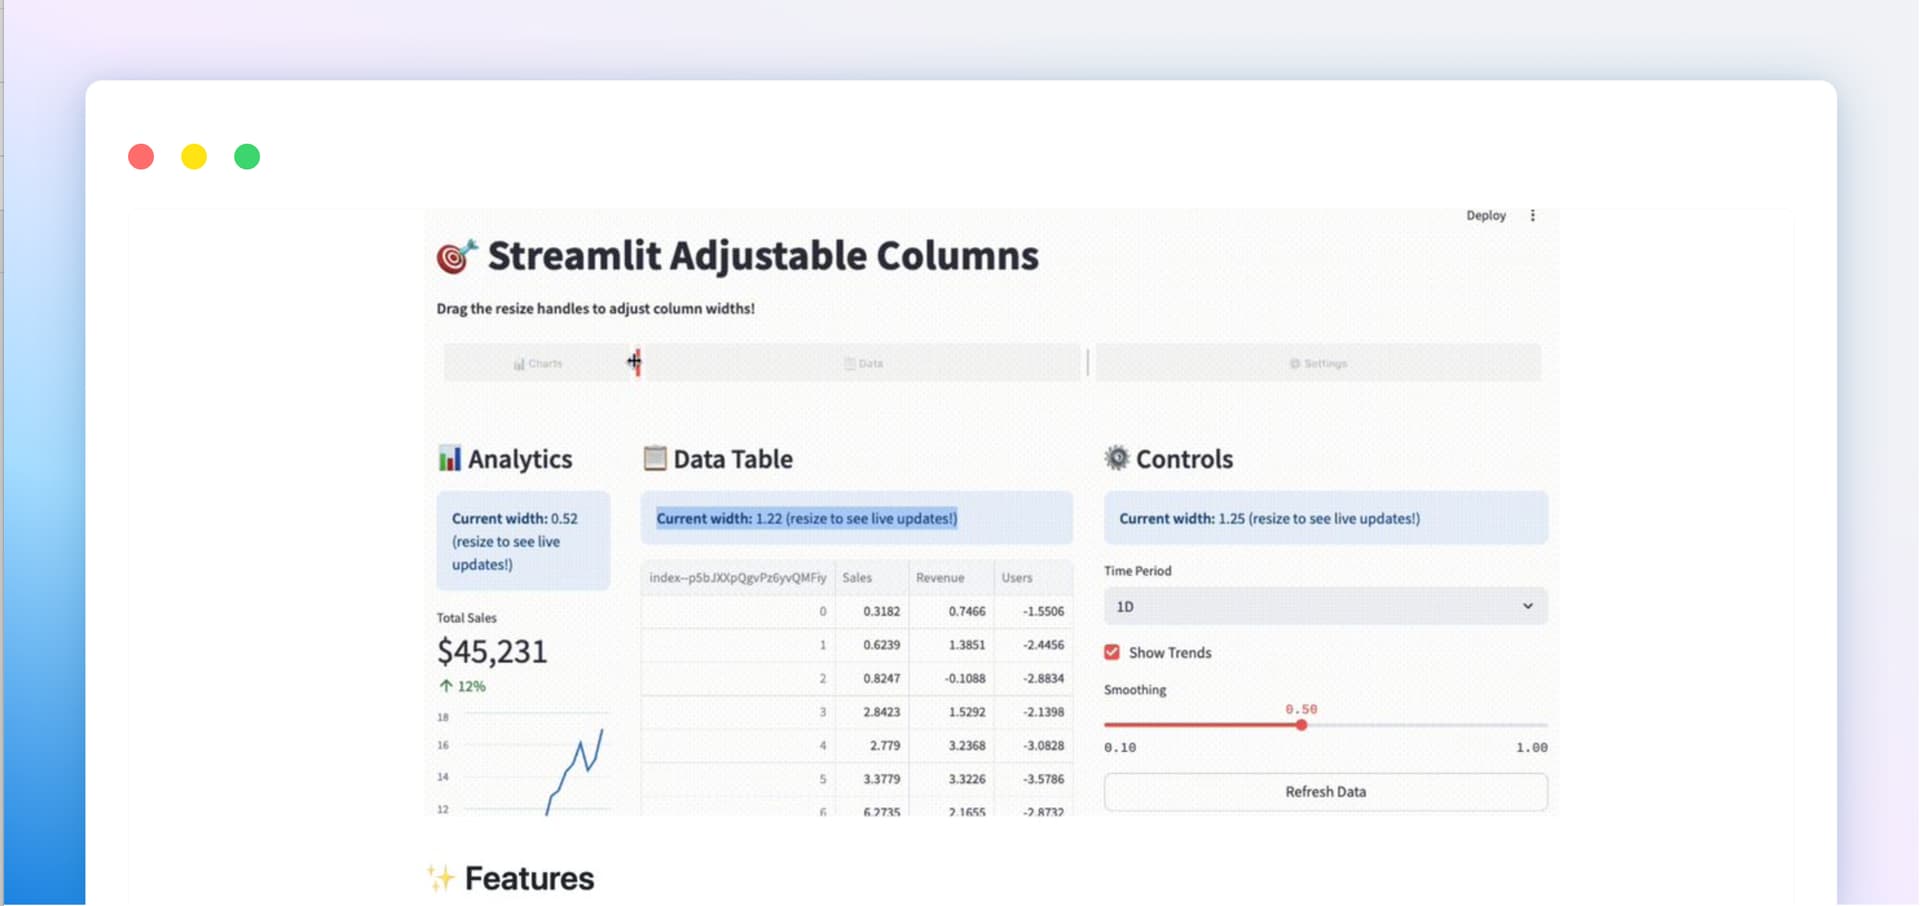Click the Users column header
The width and height of the screenshot is (1920, 906).
click(1033, 578)
